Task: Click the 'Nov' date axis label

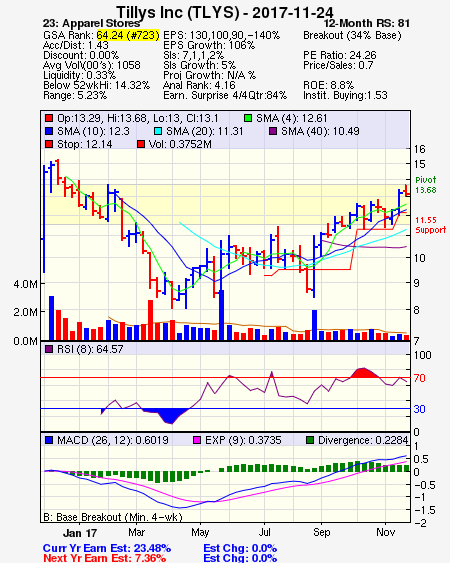Action: pos(385,532)
